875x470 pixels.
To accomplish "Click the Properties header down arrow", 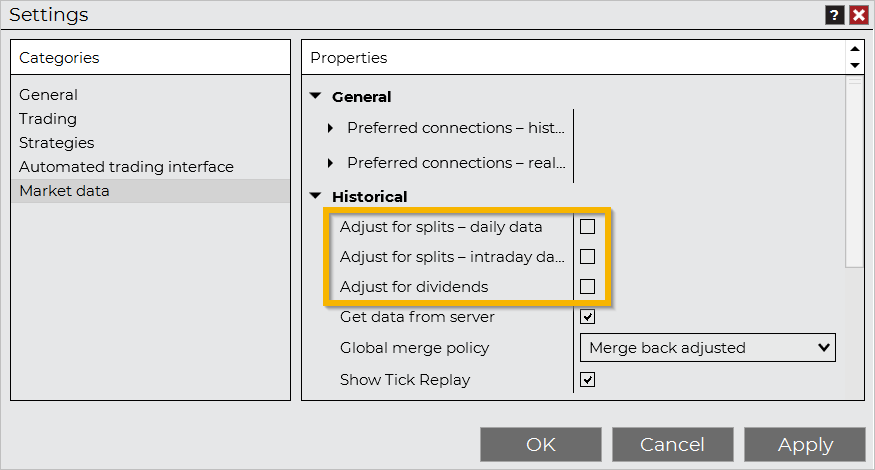I will pos(855,65).
